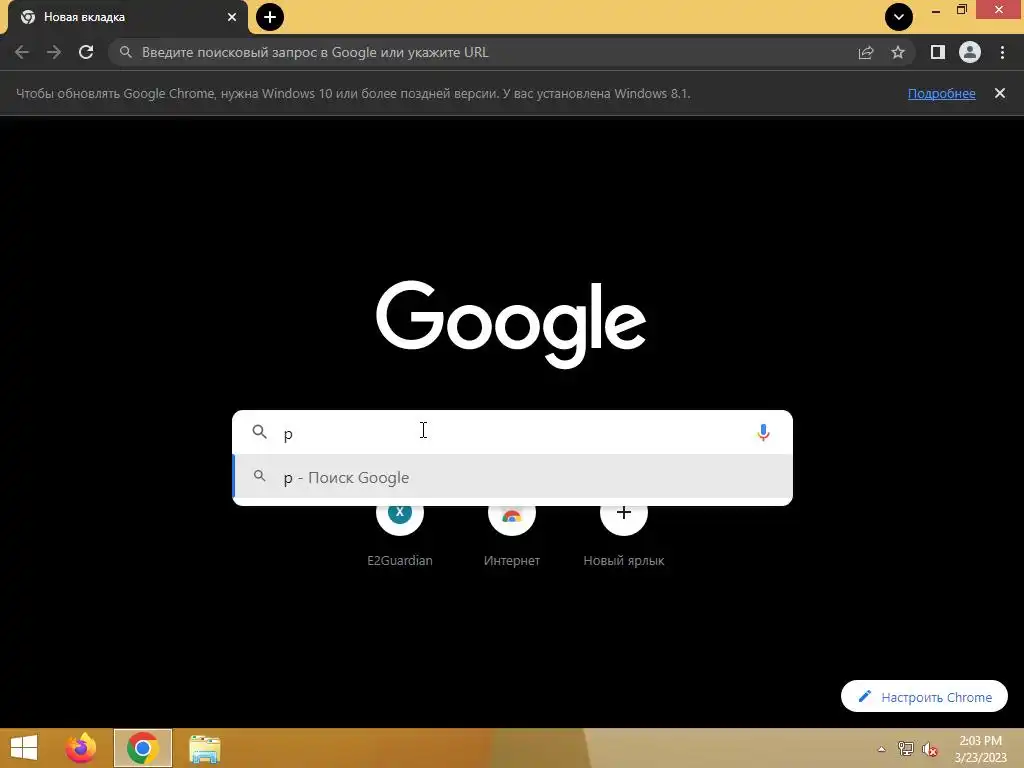The image size is (1024, 768).
Task: Click the browser forward arrow
Action: [x=54, y=52]
